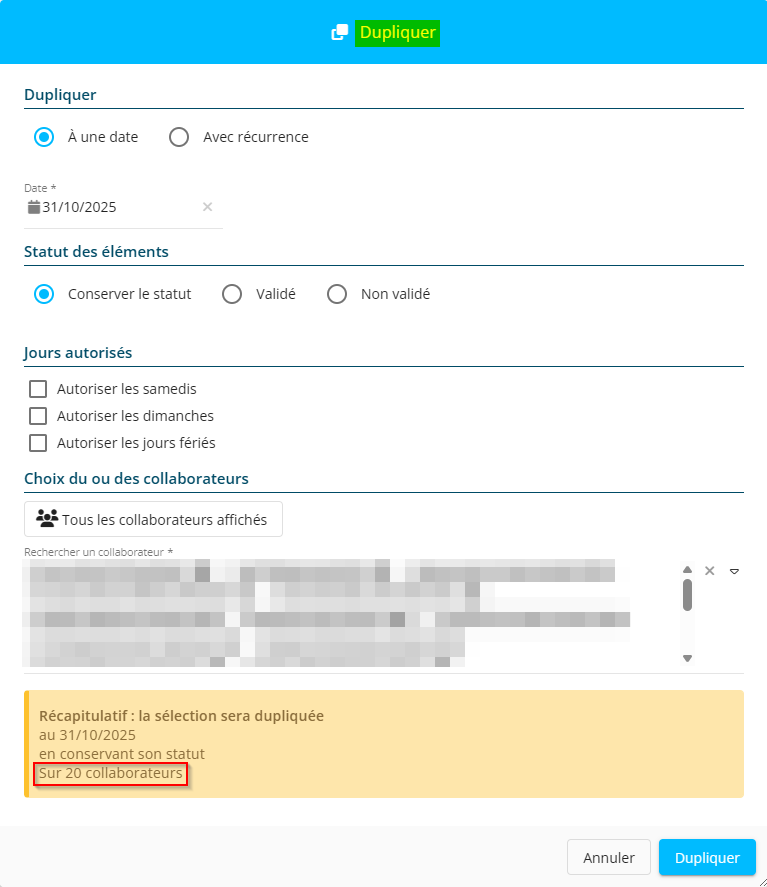This screenshot has height=887, width=767.
Task: Confirm with the blue Dupliquer button
Action: [707, 858]
